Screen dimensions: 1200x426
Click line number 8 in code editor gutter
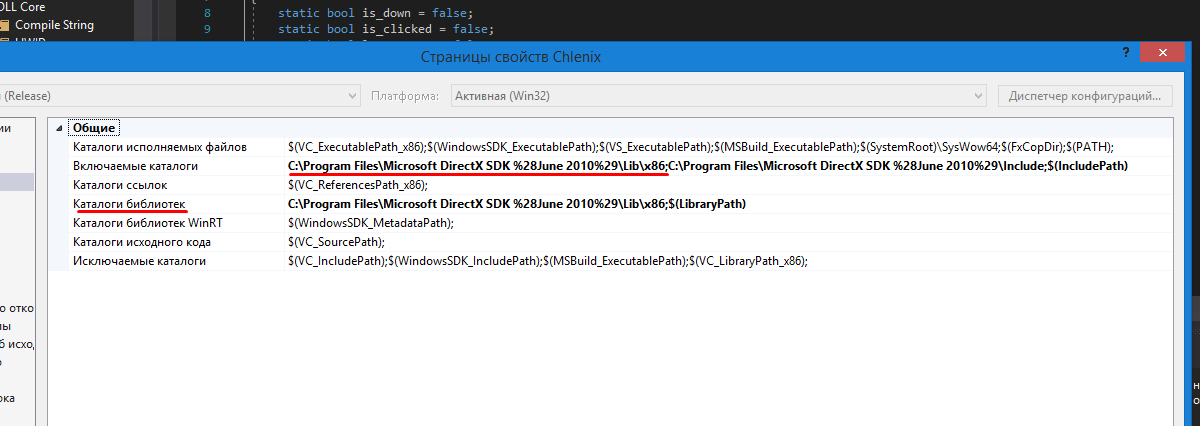click(x=207, y=12)
